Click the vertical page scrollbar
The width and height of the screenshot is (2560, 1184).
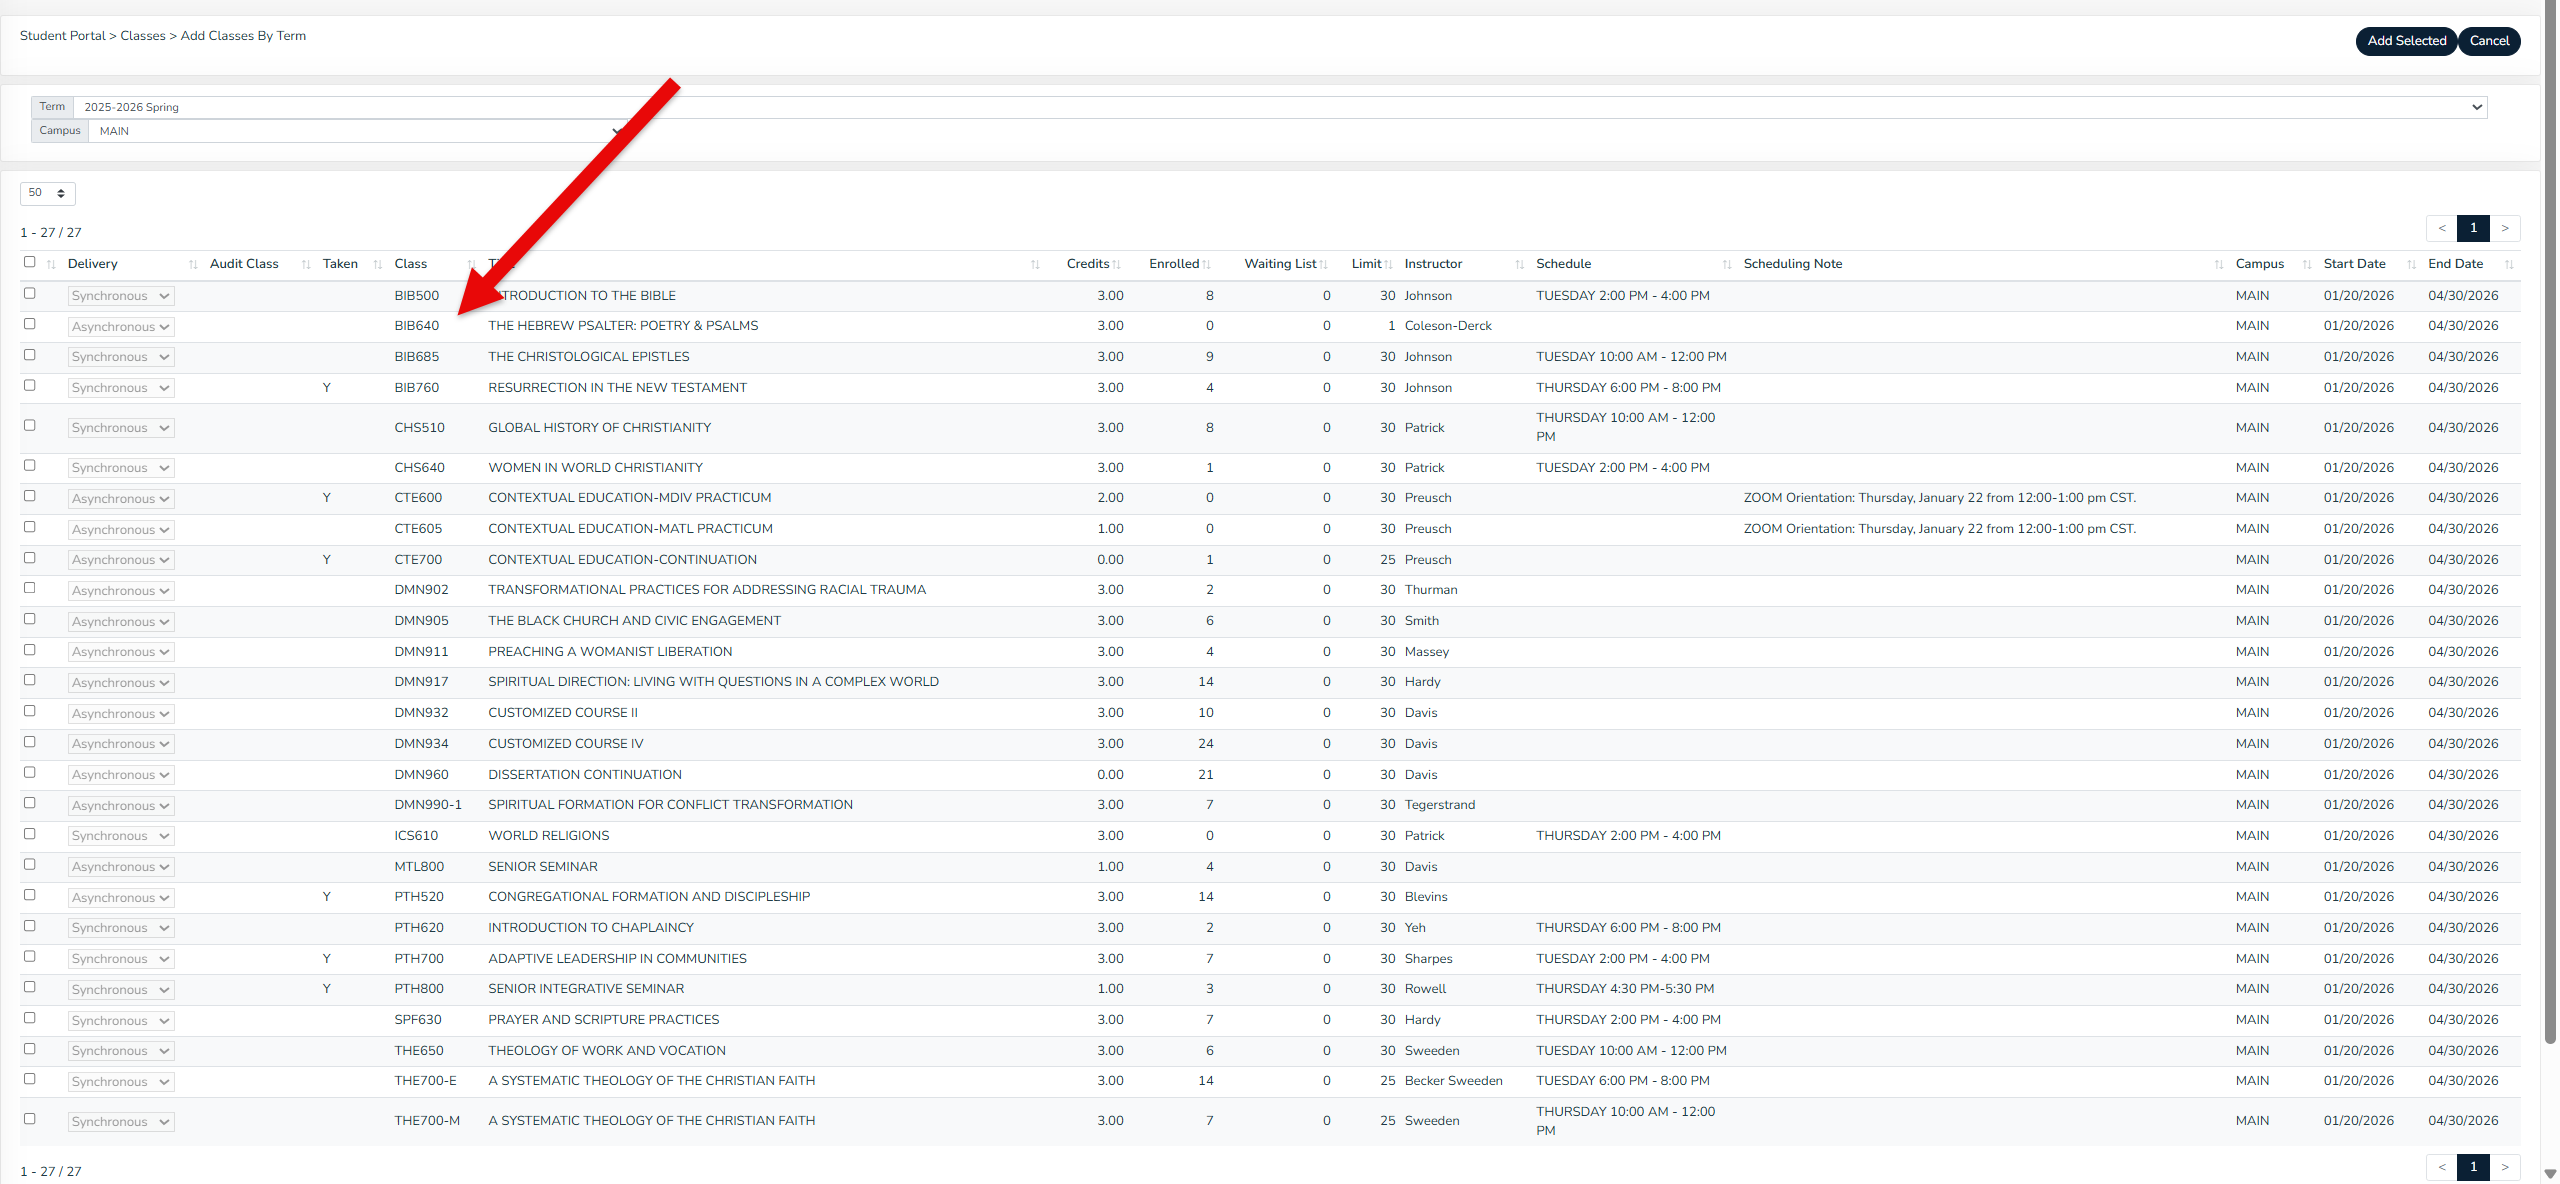(x=2549, y=500)
